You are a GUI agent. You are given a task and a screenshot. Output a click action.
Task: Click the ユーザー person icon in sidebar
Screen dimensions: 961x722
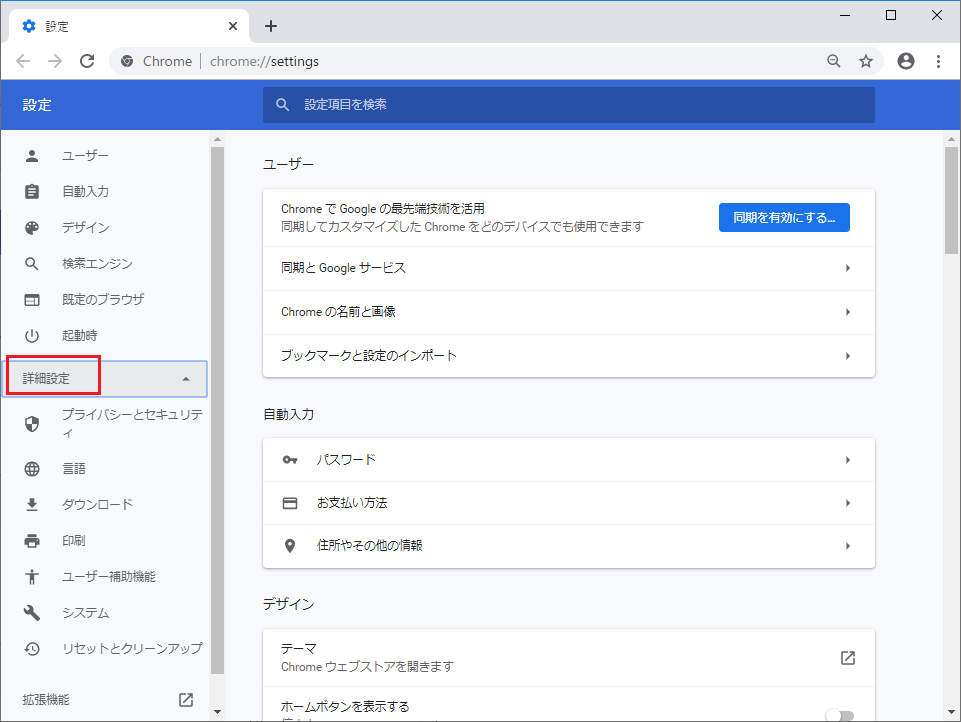pyautogui.click(x=32, y=156)
